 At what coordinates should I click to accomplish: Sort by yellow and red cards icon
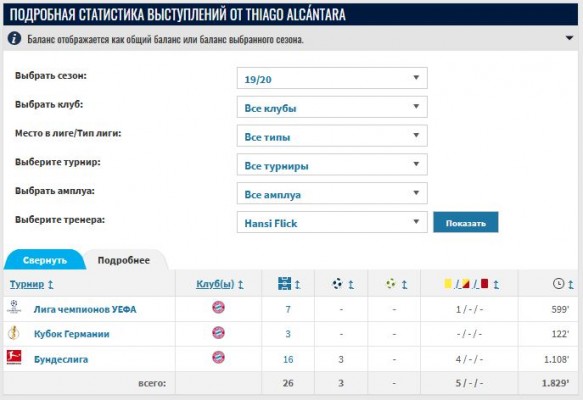pyautogui.click(x=466, y=284)
